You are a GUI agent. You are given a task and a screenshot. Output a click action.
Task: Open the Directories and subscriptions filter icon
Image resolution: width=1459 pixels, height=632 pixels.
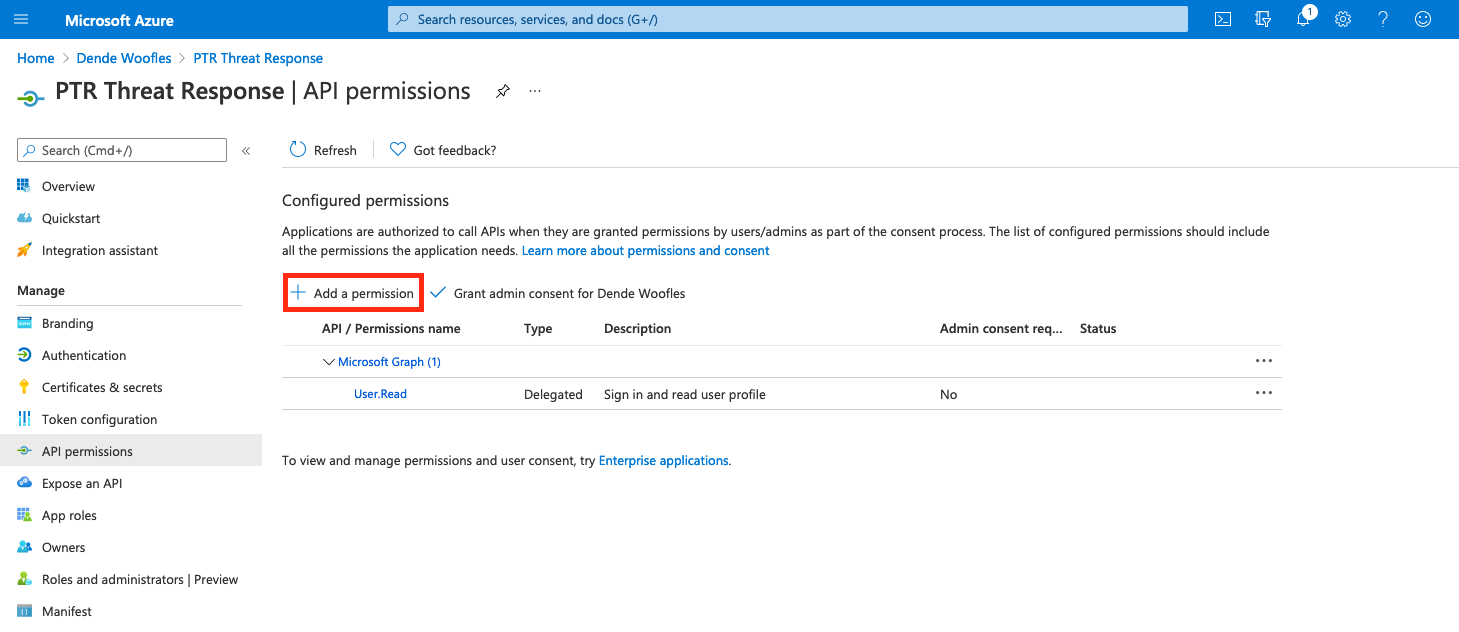tap(1263, 19)
